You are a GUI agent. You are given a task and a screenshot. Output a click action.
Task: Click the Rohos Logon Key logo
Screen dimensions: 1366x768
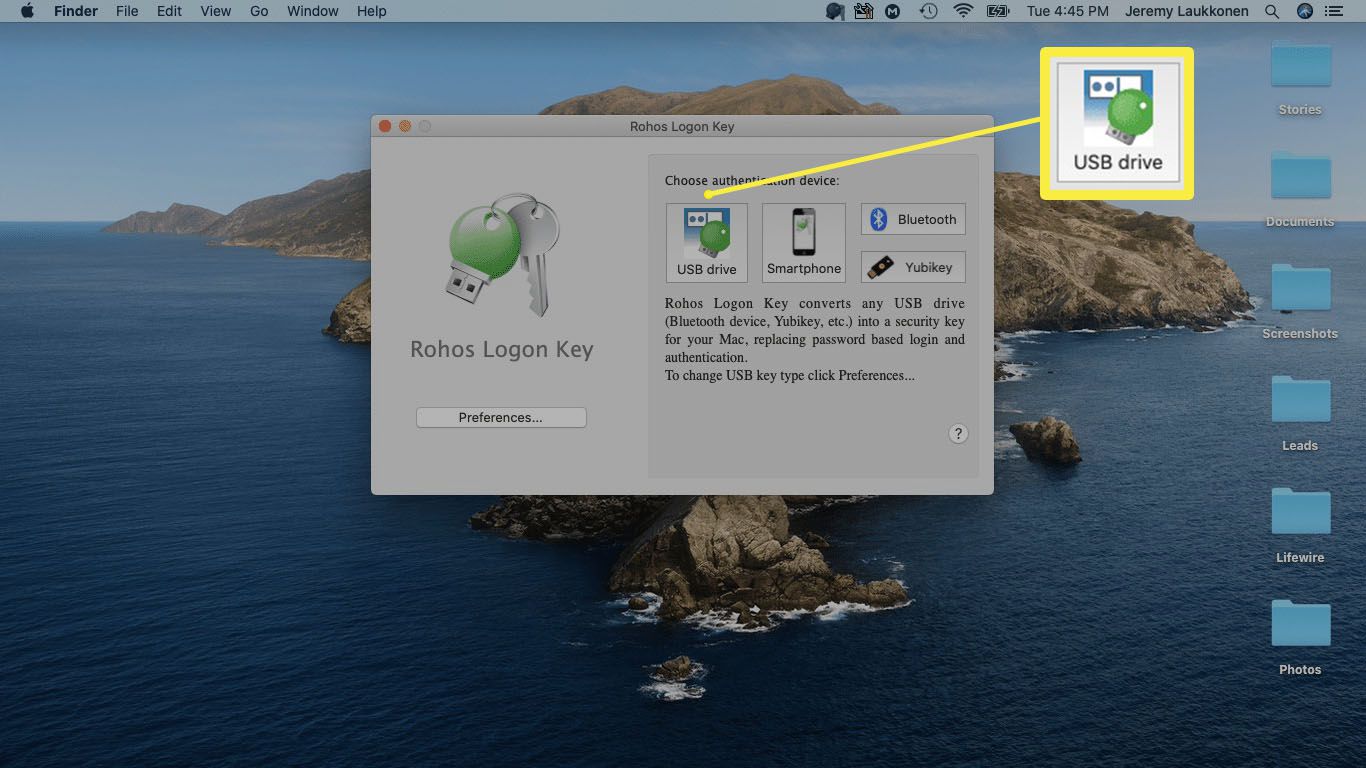click(x=501, y=256)
